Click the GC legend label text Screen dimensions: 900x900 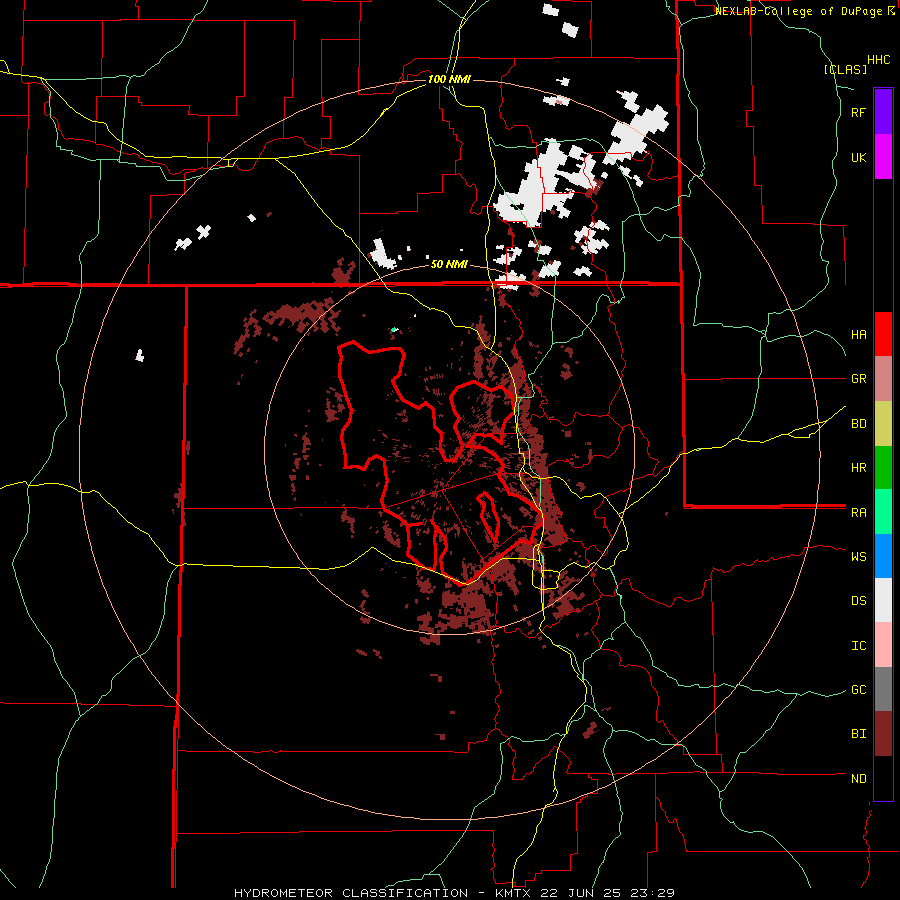point(859,690)
